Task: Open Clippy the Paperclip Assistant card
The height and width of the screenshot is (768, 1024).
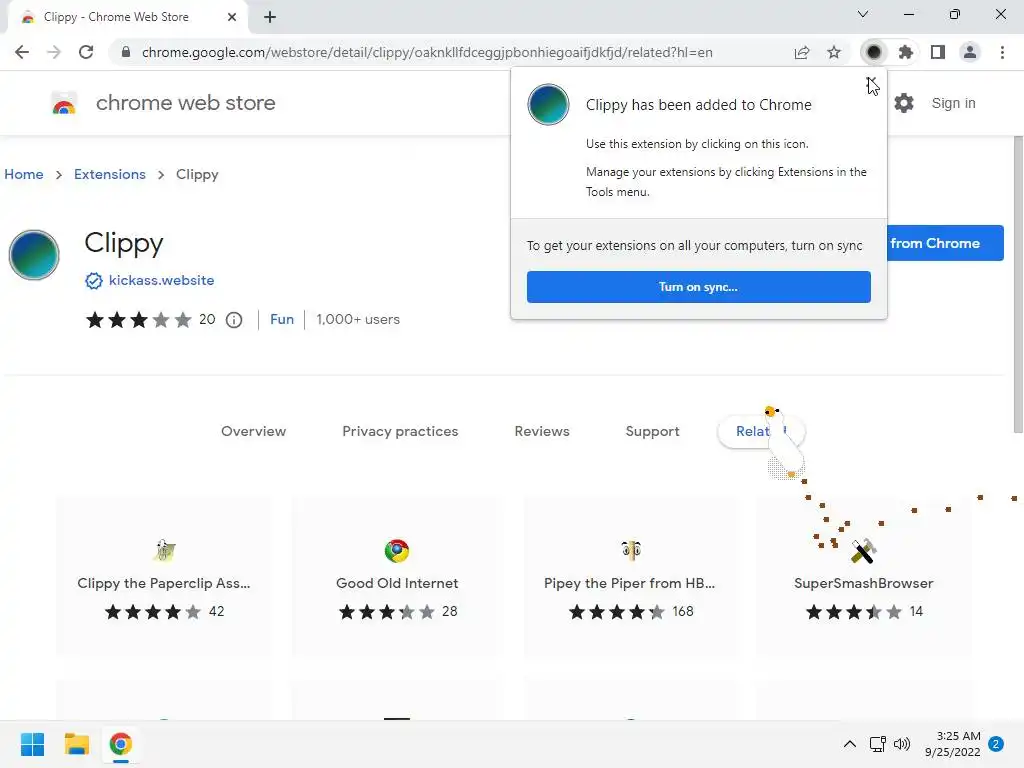Action: click(164, 577)
